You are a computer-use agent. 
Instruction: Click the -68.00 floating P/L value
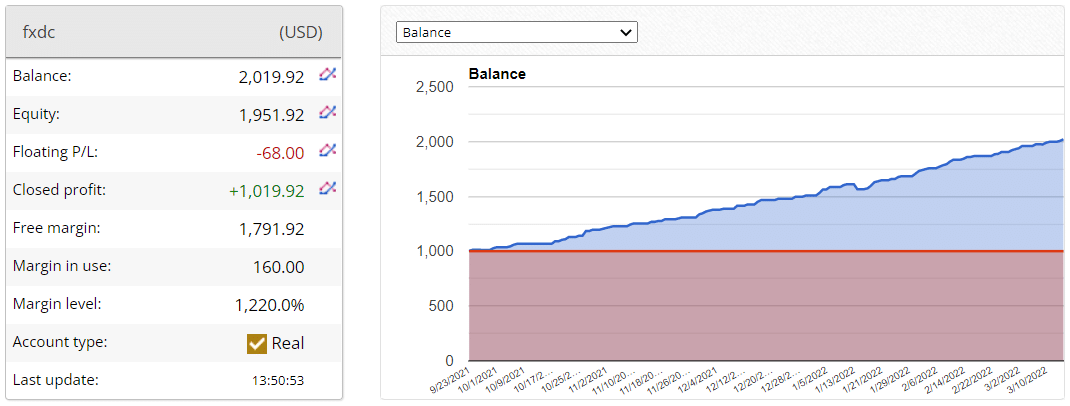(280, 153)
